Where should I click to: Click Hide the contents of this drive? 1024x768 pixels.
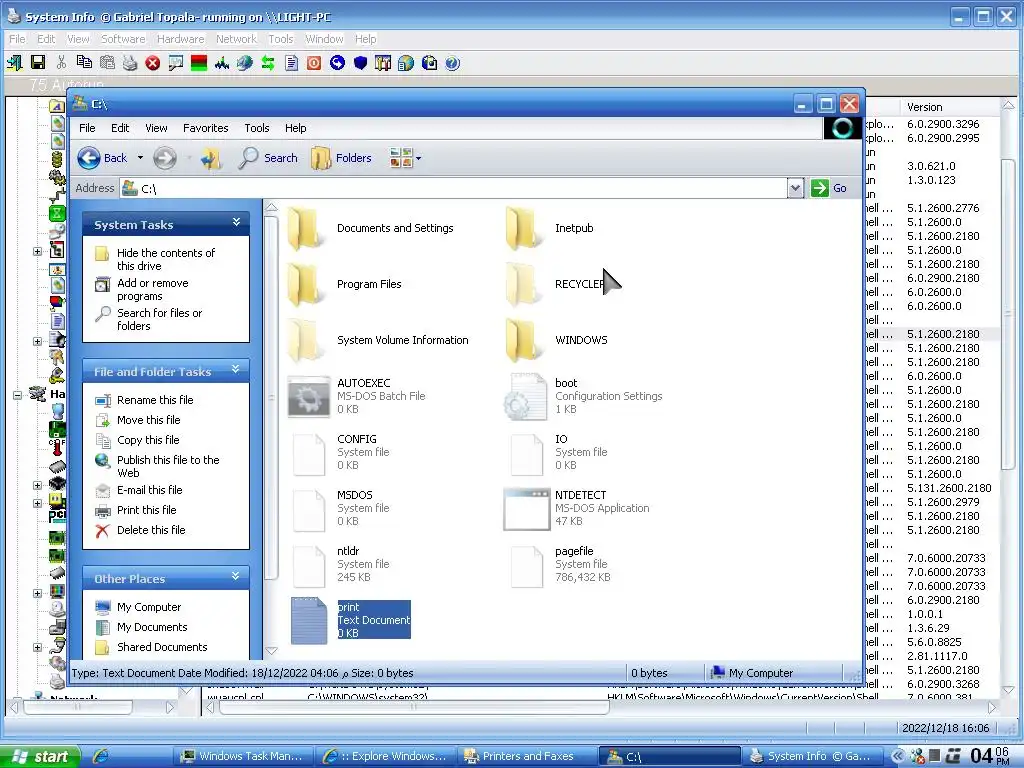click(x=165, y=259)
